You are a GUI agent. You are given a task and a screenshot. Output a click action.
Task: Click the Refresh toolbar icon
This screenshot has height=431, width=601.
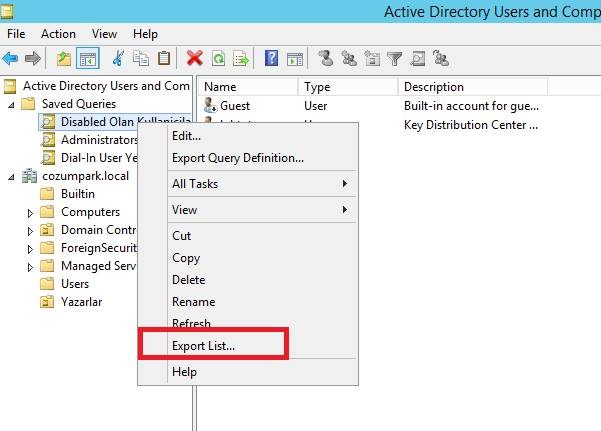pyautogui.click(x=218, y=59)
